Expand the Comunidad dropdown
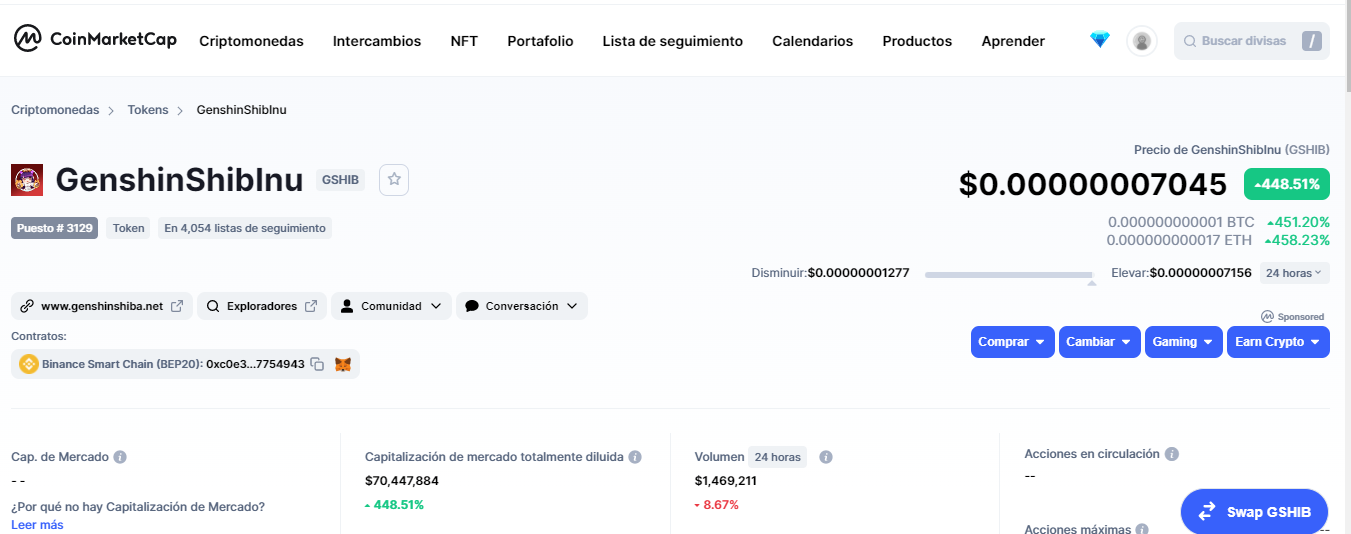 [x=391, y=306]
